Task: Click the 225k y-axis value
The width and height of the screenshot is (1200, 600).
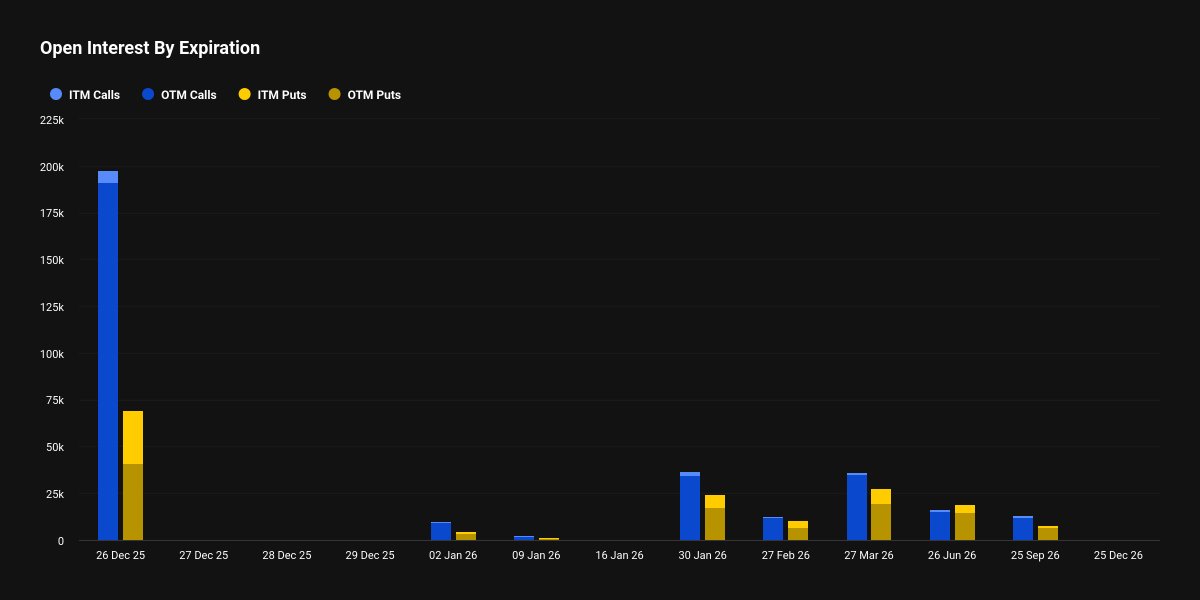Action: (x=52, y=120)
